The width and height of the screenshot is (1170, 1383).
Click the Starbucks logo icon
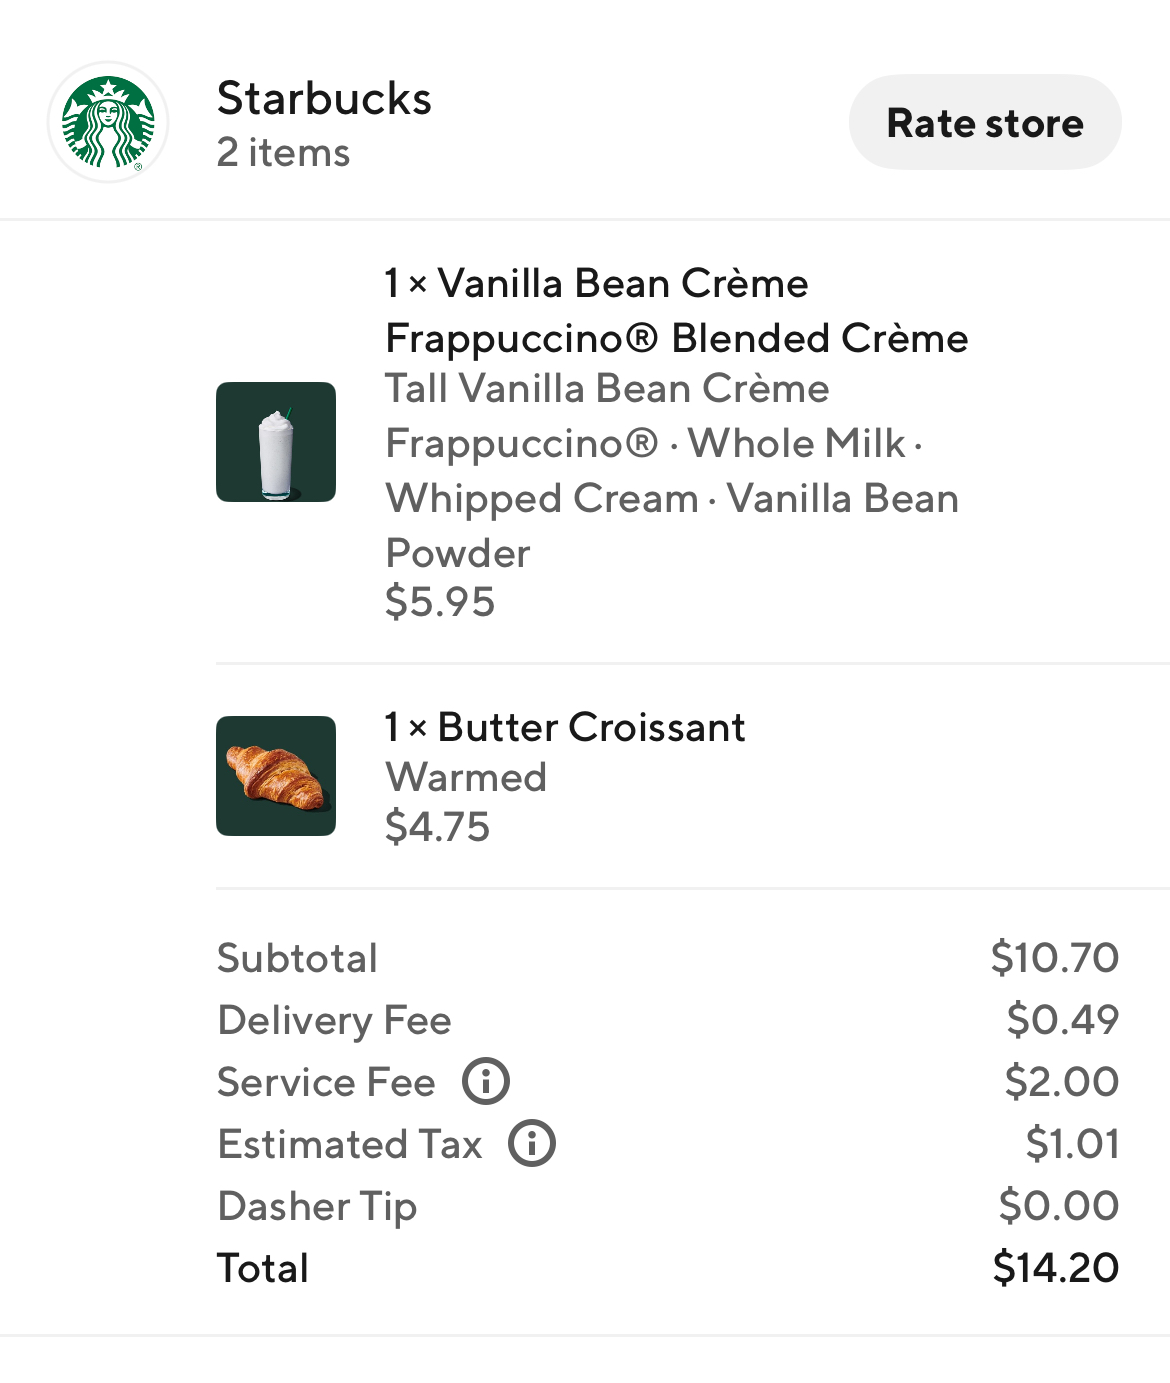click(x=108, y=122)
